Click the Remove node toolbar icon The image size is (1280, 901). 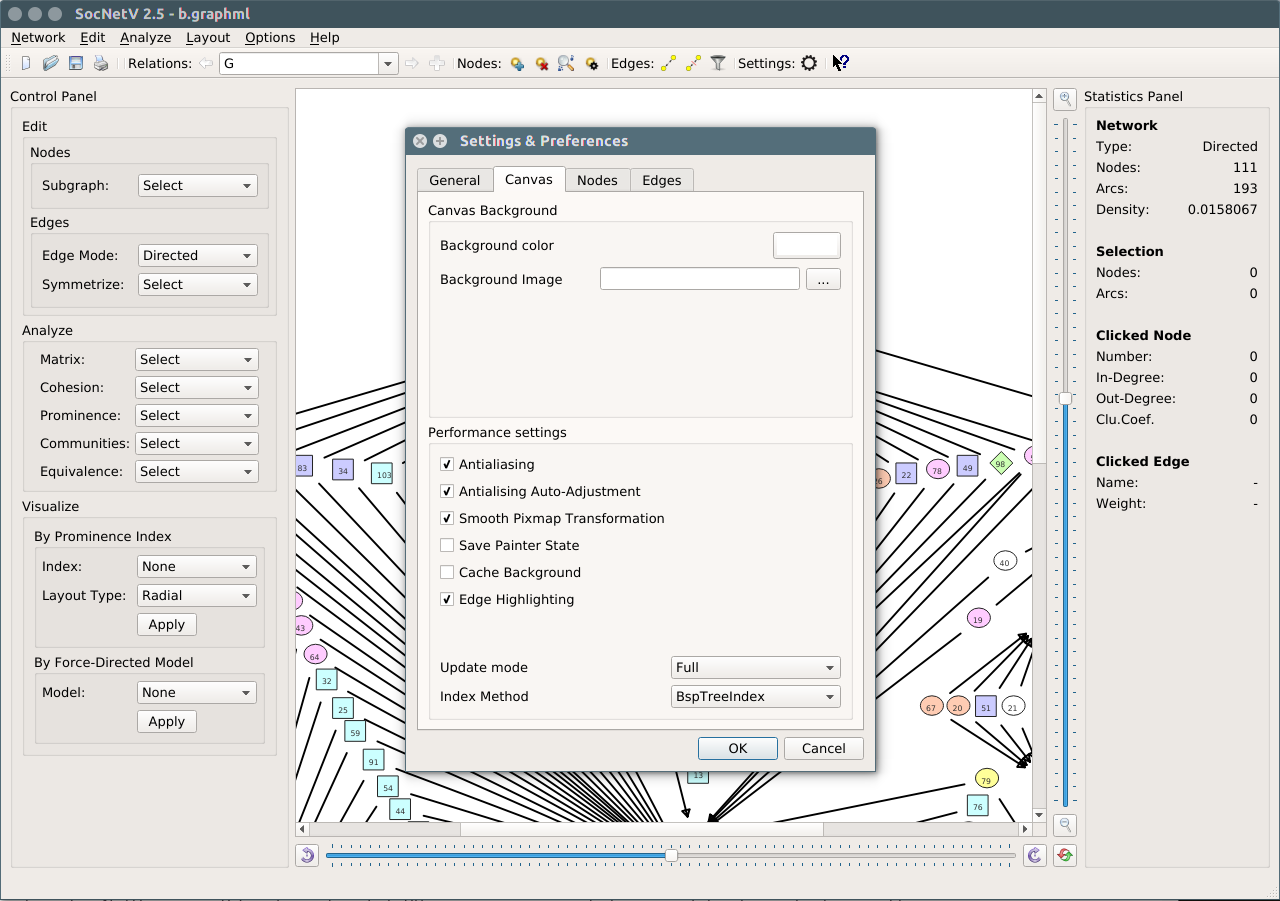tap(542, 63)
